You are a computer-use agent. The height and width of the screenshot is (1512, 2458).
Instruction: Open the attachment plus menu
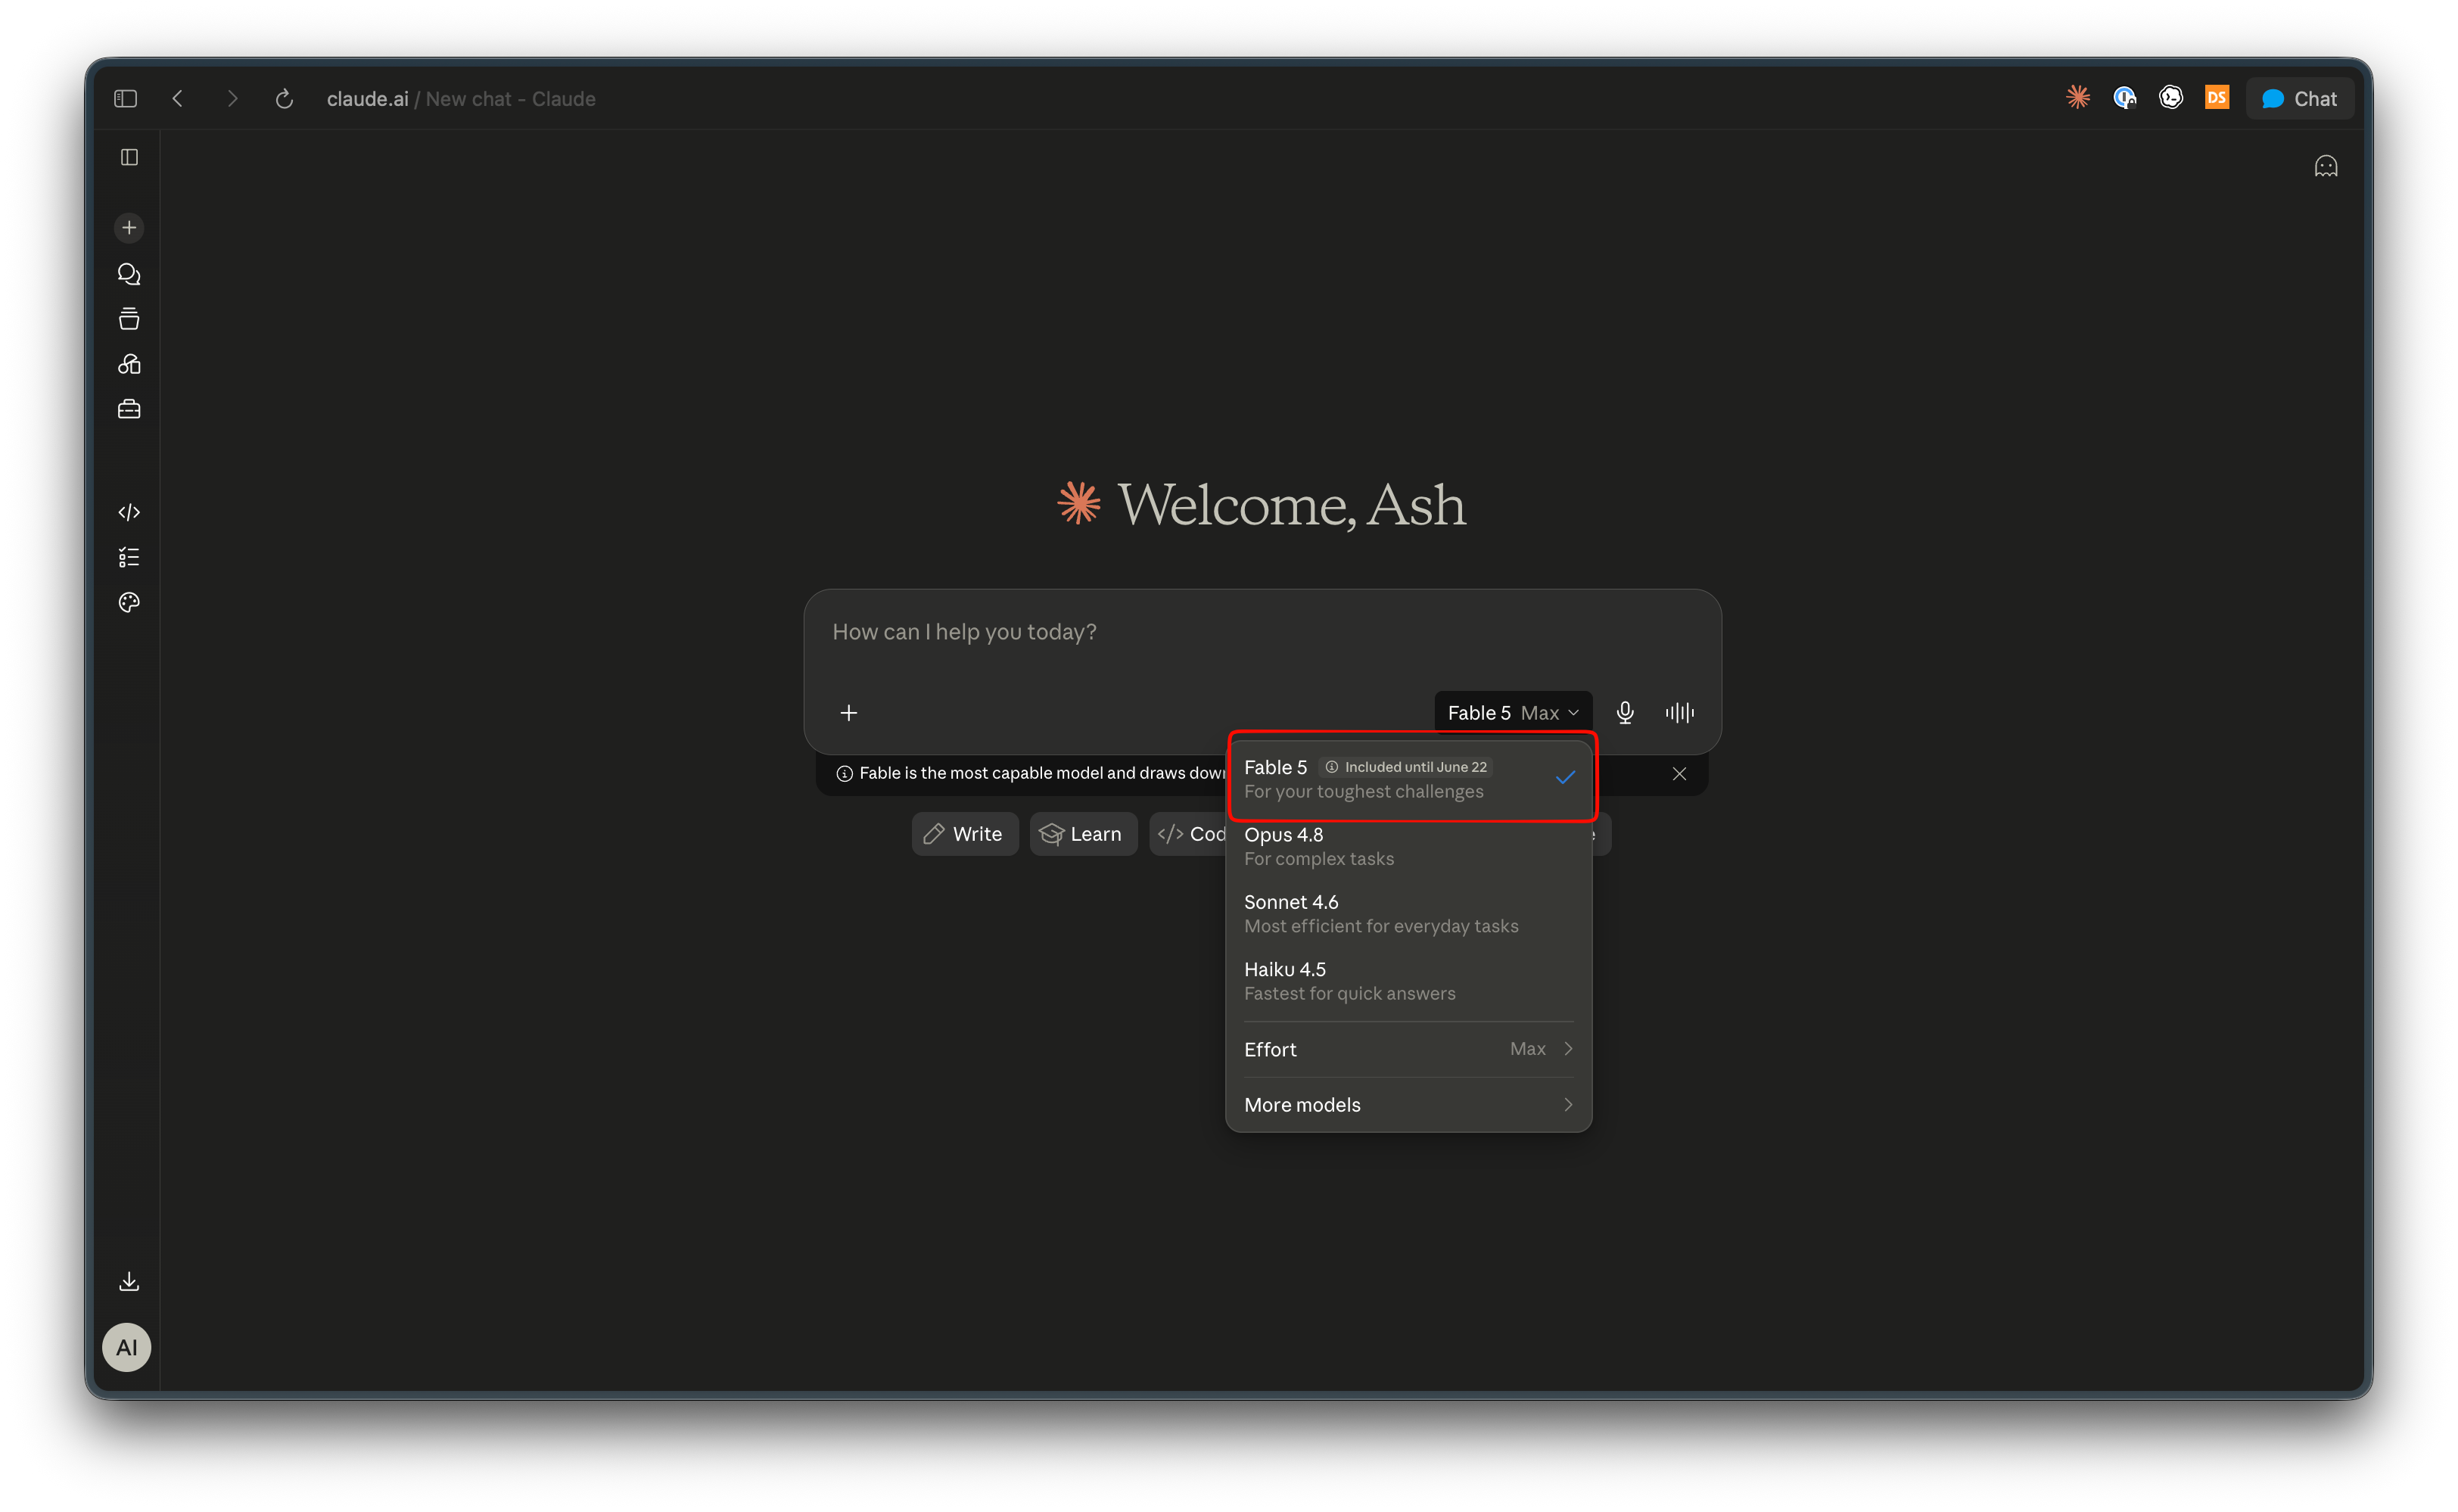(848, 713)
